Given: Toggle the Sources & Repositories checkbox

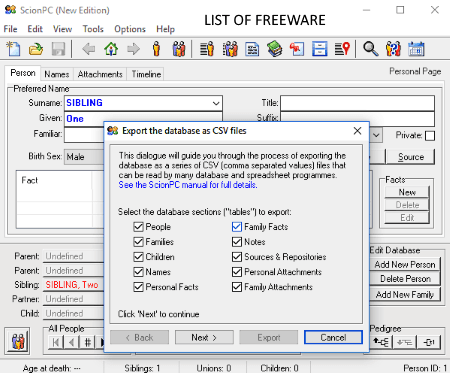Looking at the screenshot, I should point(237,257).
